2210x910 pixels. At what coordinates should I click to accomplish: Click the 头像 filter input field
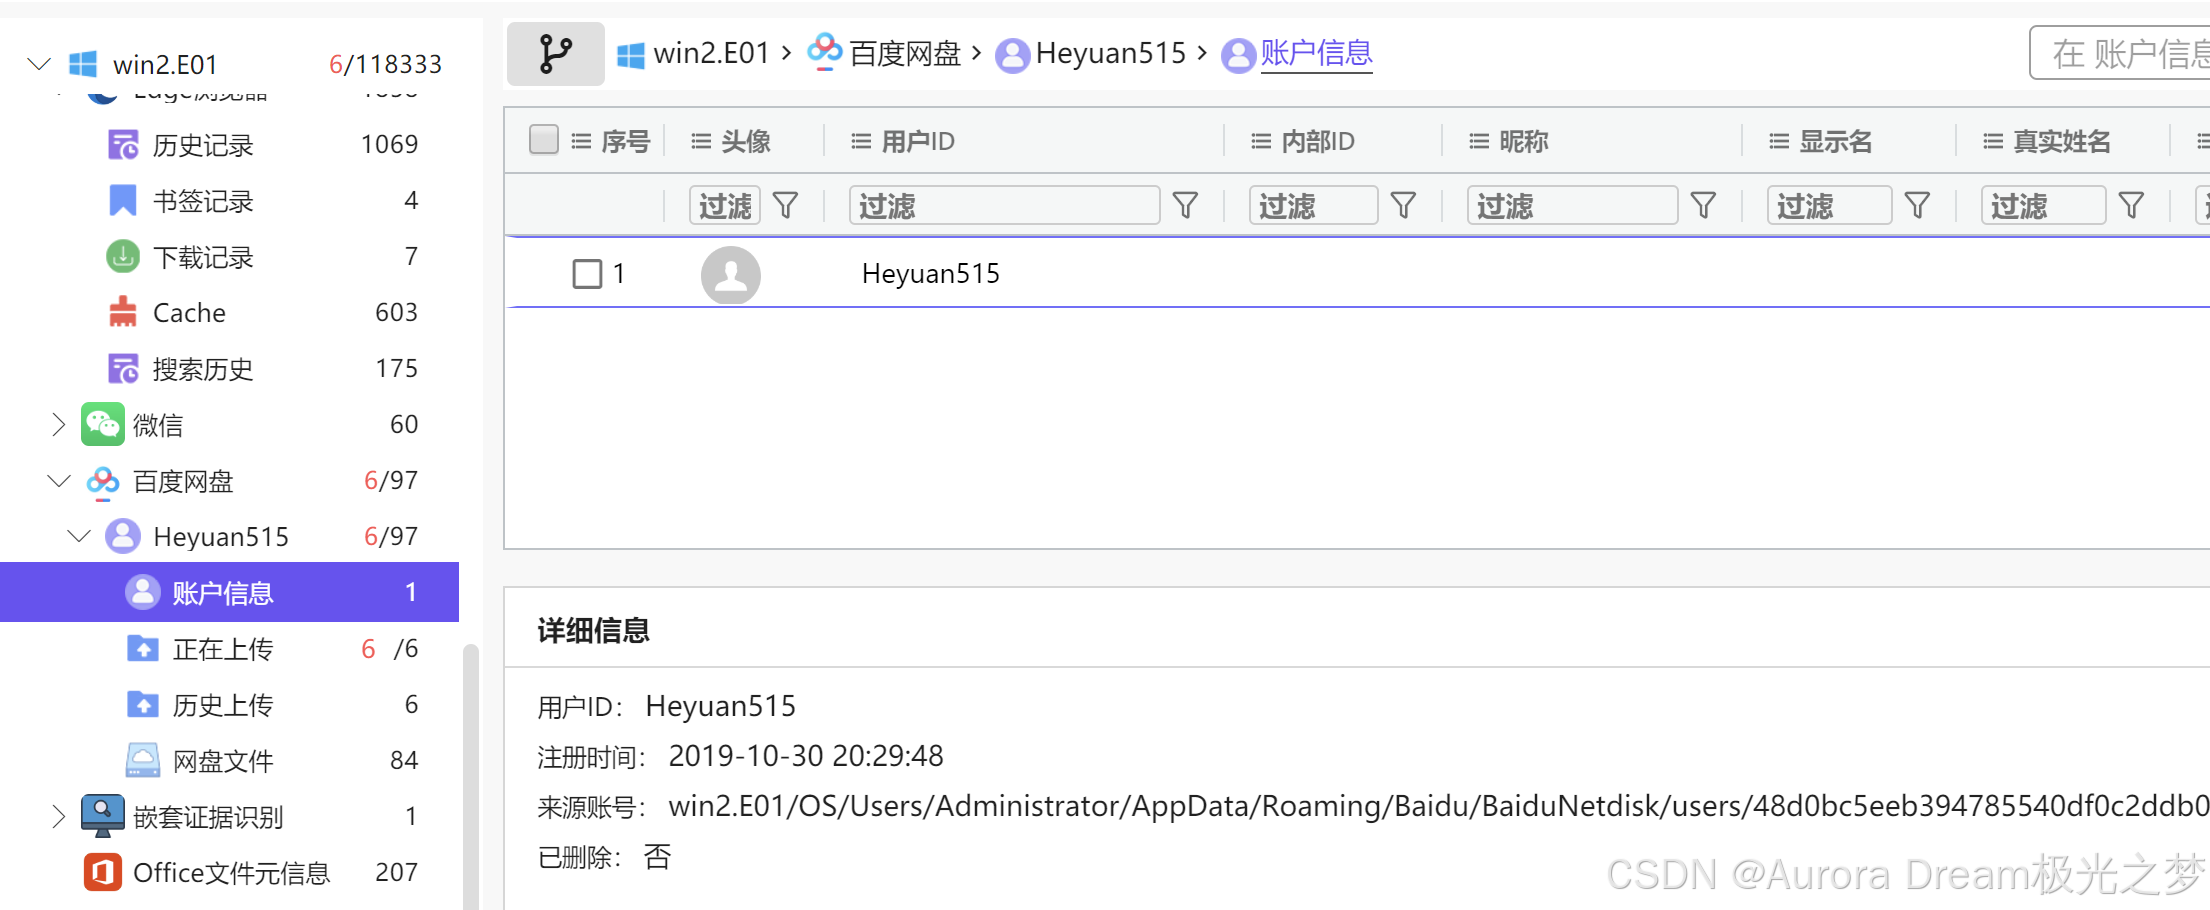[x=725, y=206]
